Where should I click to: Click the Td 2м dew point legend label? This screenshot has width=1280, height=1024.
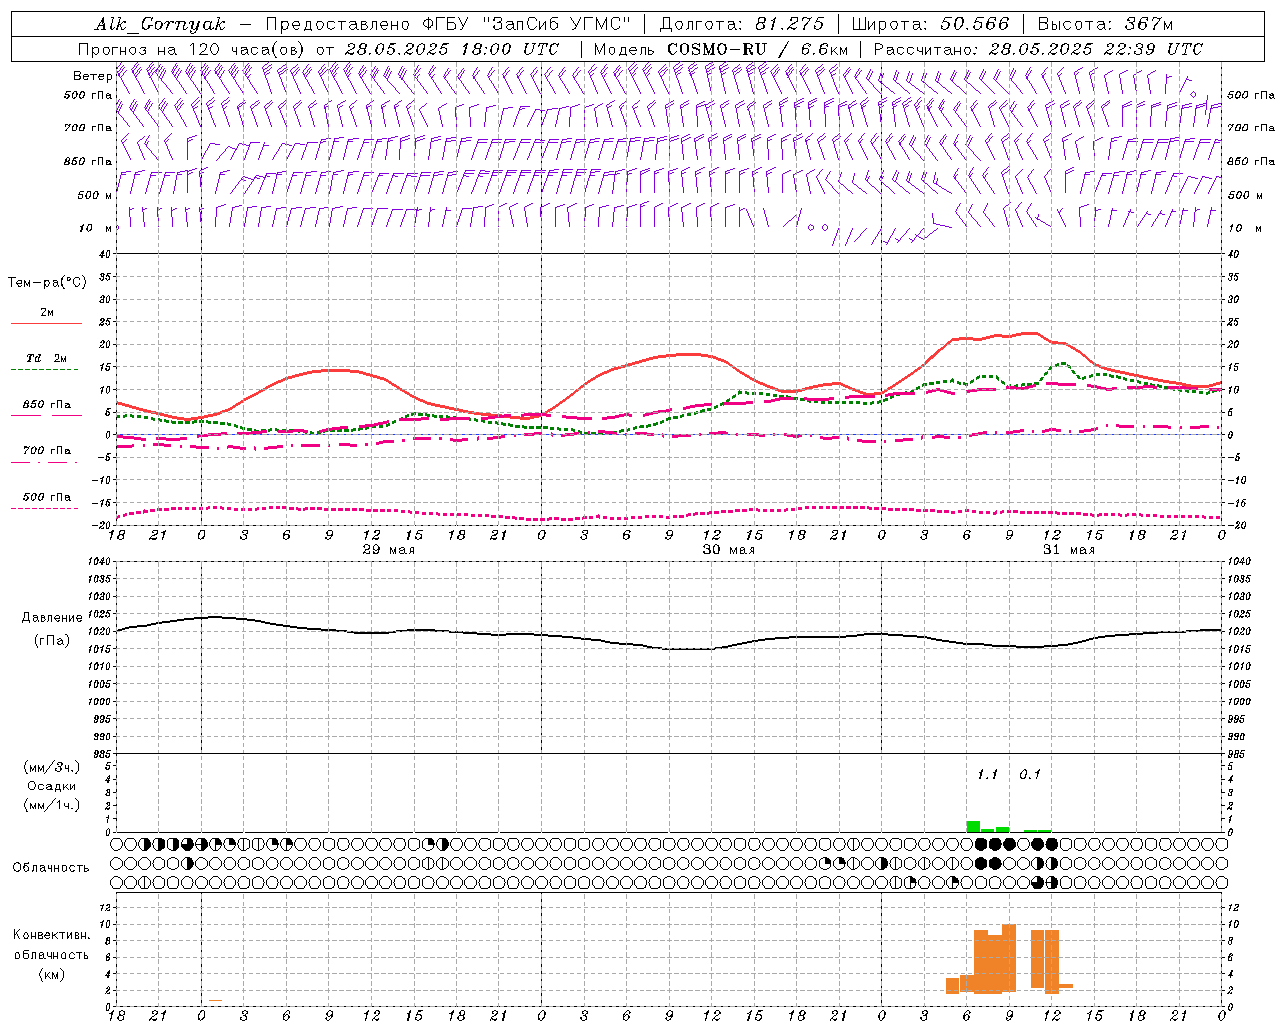47,358
